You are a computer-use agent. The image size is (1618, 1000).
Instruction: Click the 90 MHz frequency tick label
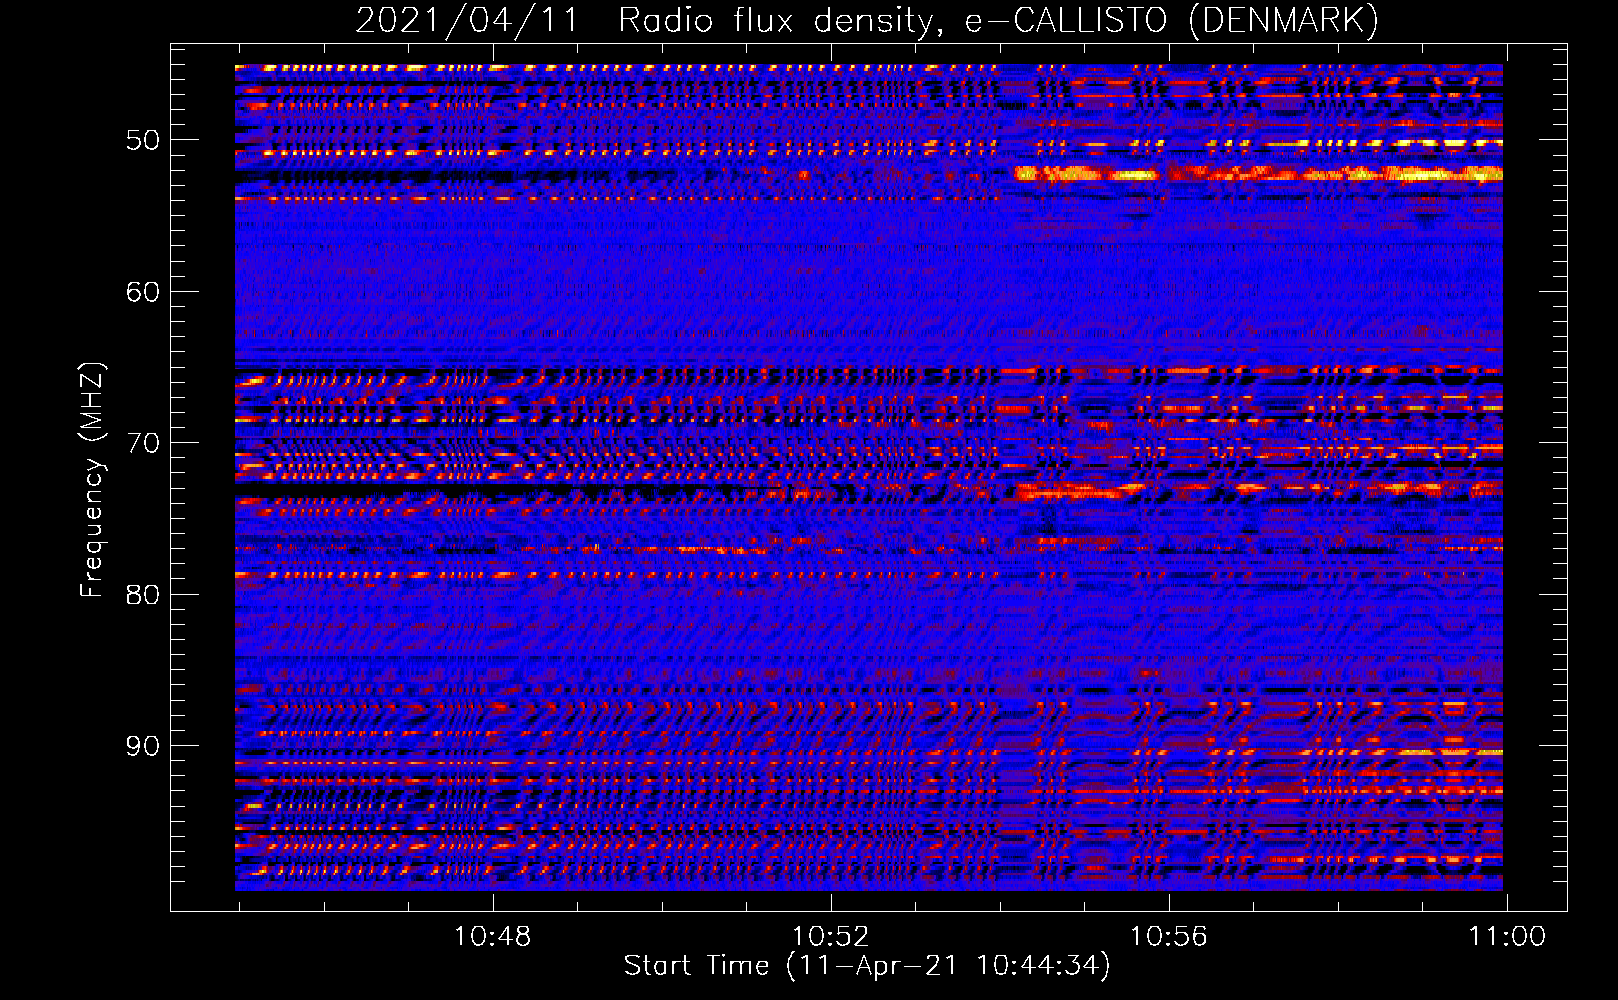tap(143, 746)
